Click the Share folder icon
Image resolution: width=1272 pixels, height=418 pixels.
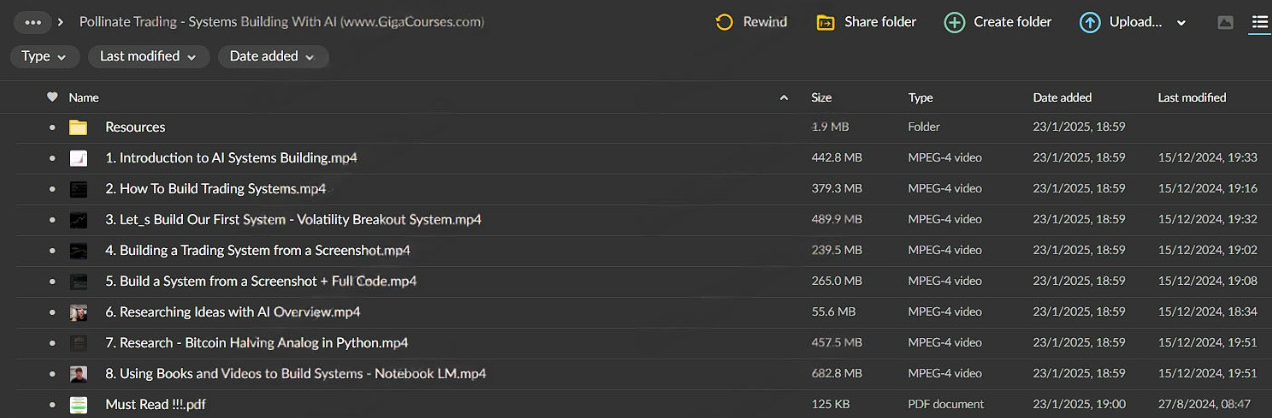pyautogui.click(x=825, y=22)
